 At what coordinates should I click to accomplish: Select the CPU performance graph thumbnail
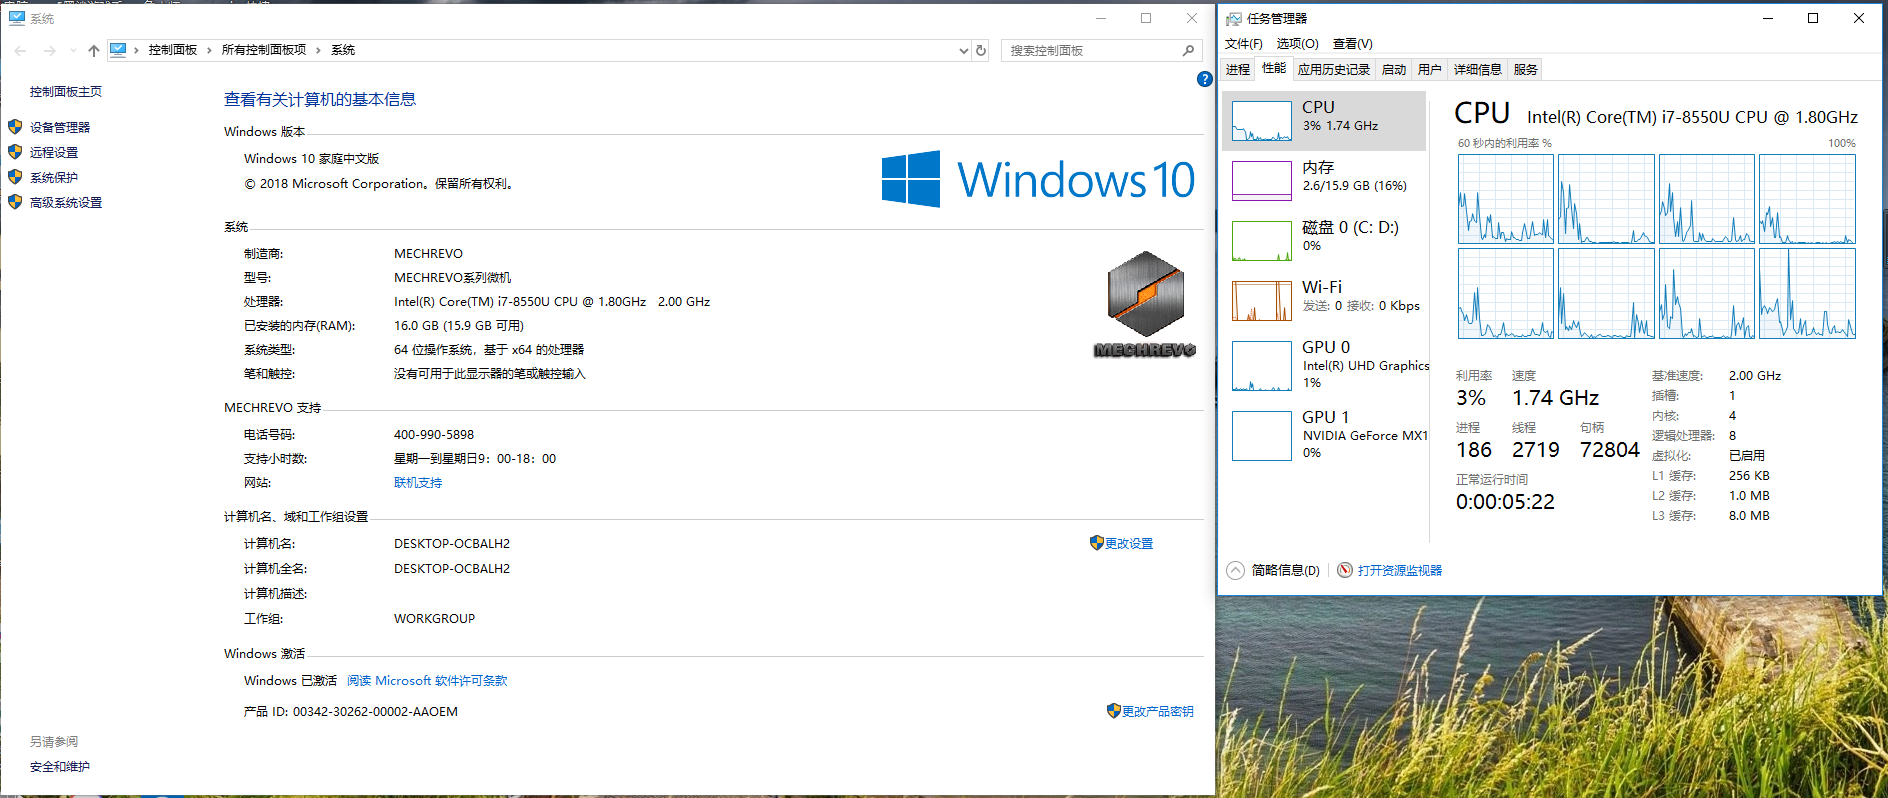[1262, 121]
